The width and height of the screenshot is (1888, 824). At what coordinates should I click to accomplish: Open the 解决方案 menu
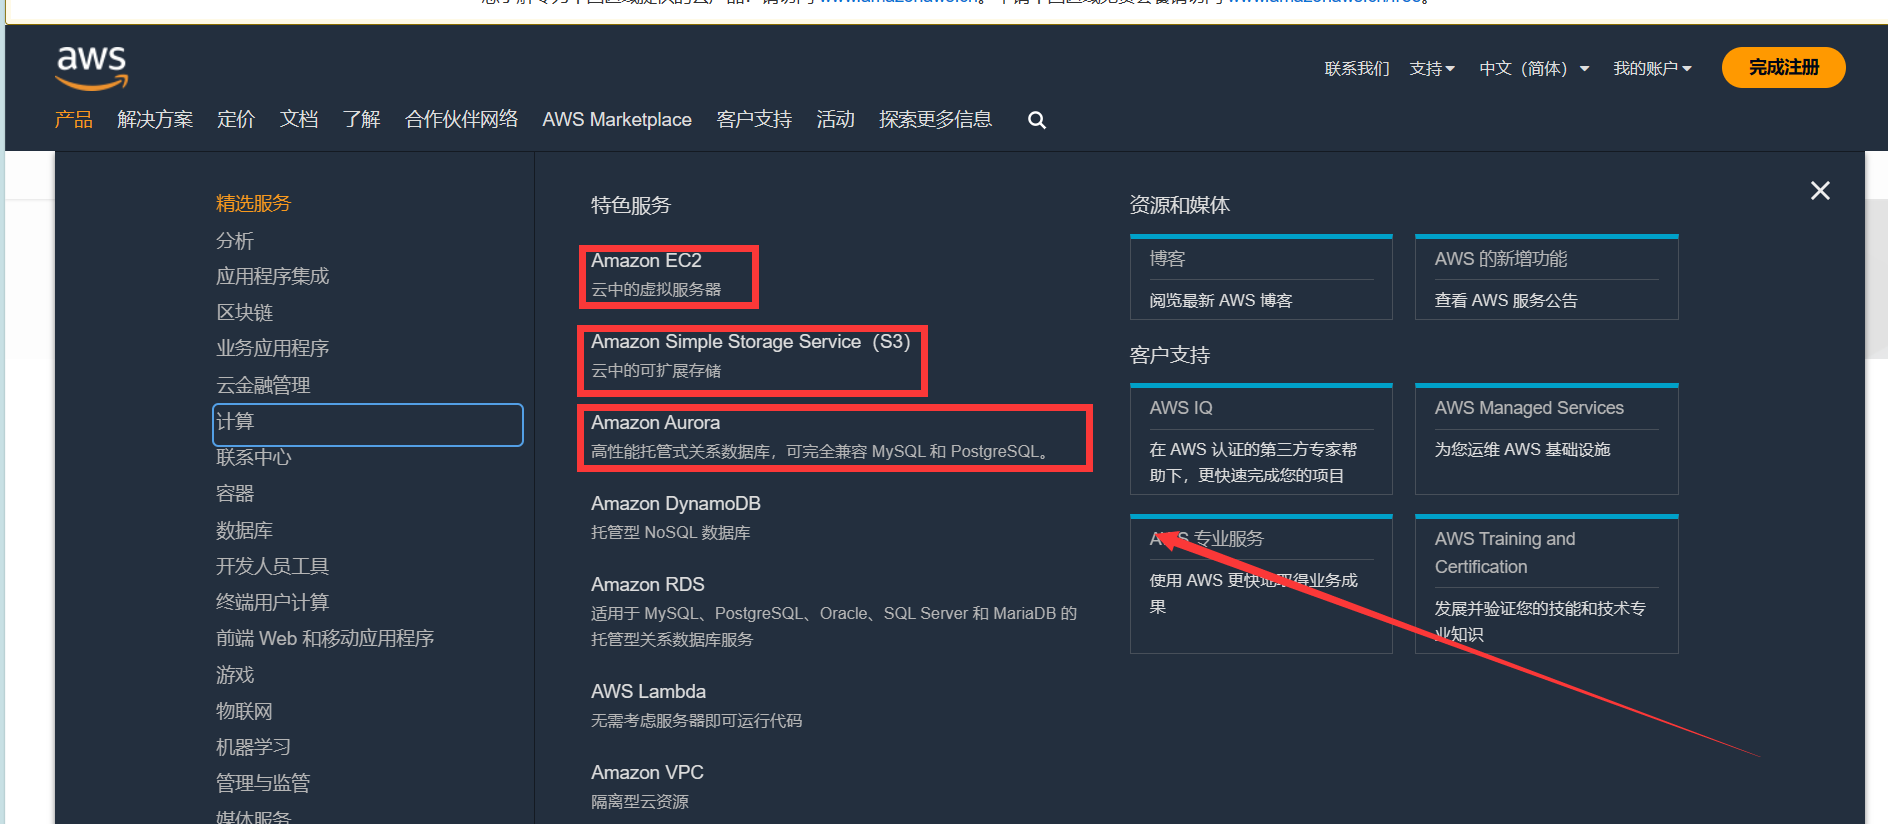pos(155,119)
